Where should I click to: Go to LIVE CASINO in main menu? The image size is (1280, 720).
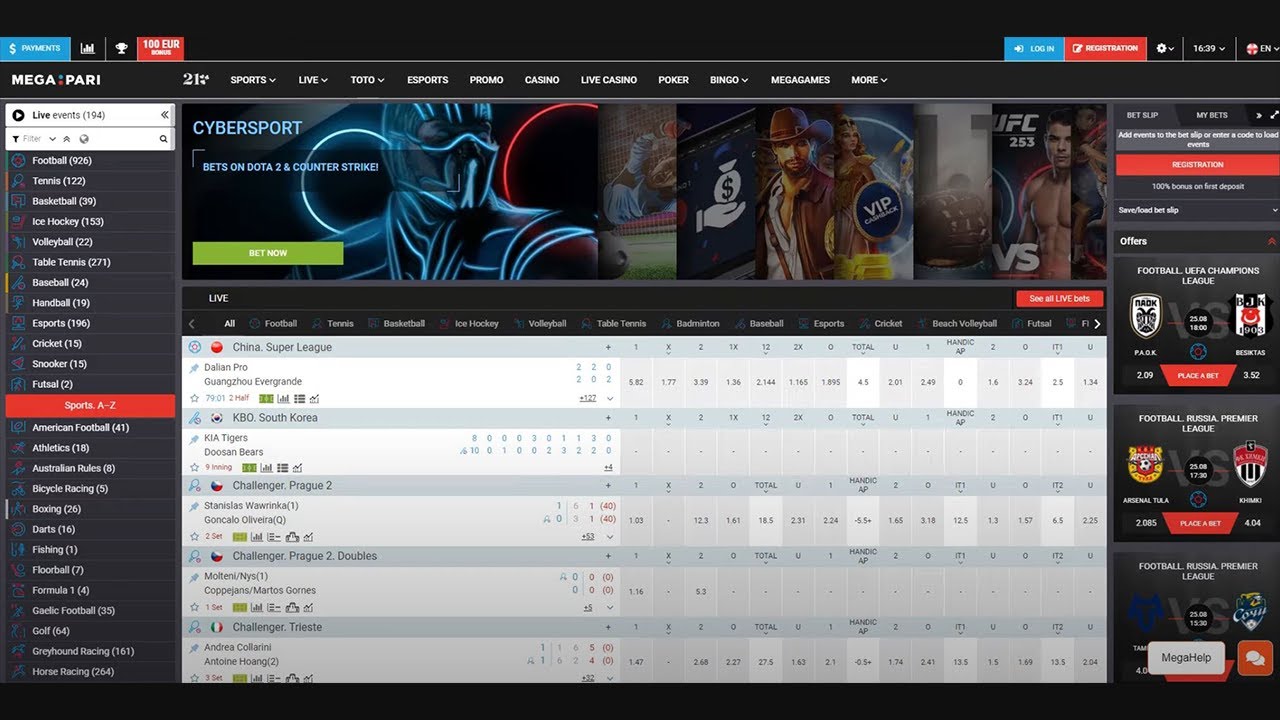609,80
